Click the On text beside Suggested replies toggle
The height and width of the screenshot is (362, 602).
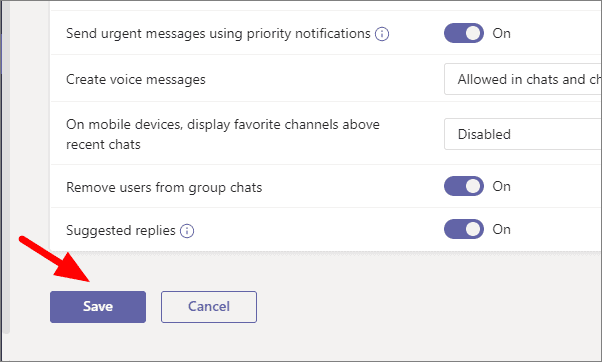(501, 229)
